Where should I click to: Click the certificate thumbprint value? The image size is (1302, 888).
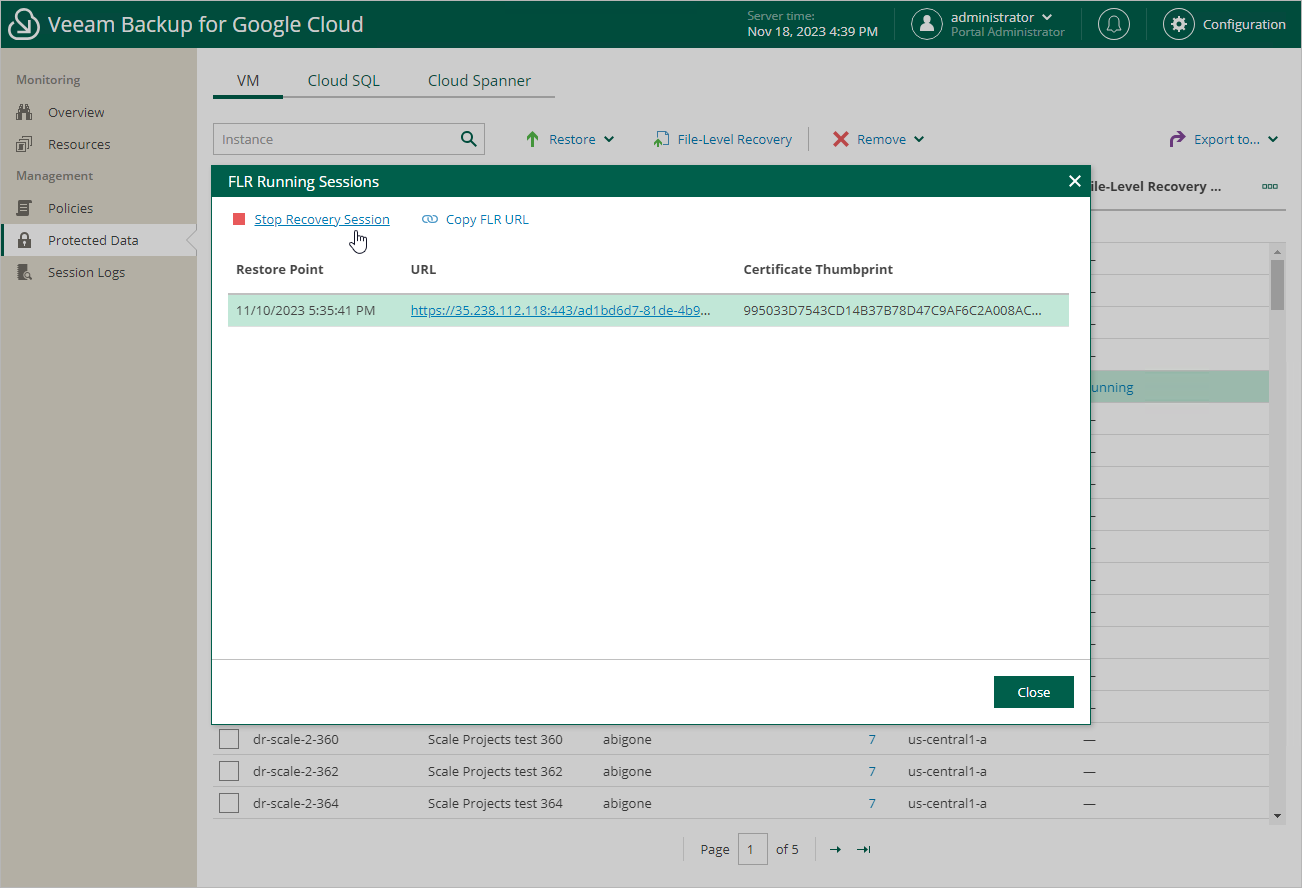(893, 310)
